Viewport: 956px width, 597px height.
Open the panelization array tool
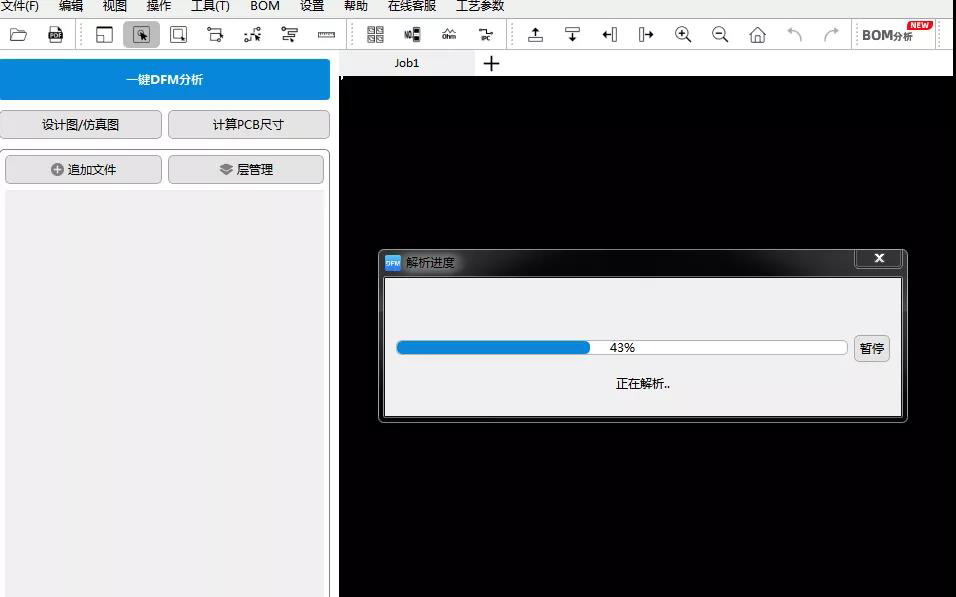pyautogui.click(x=376, y=33)
